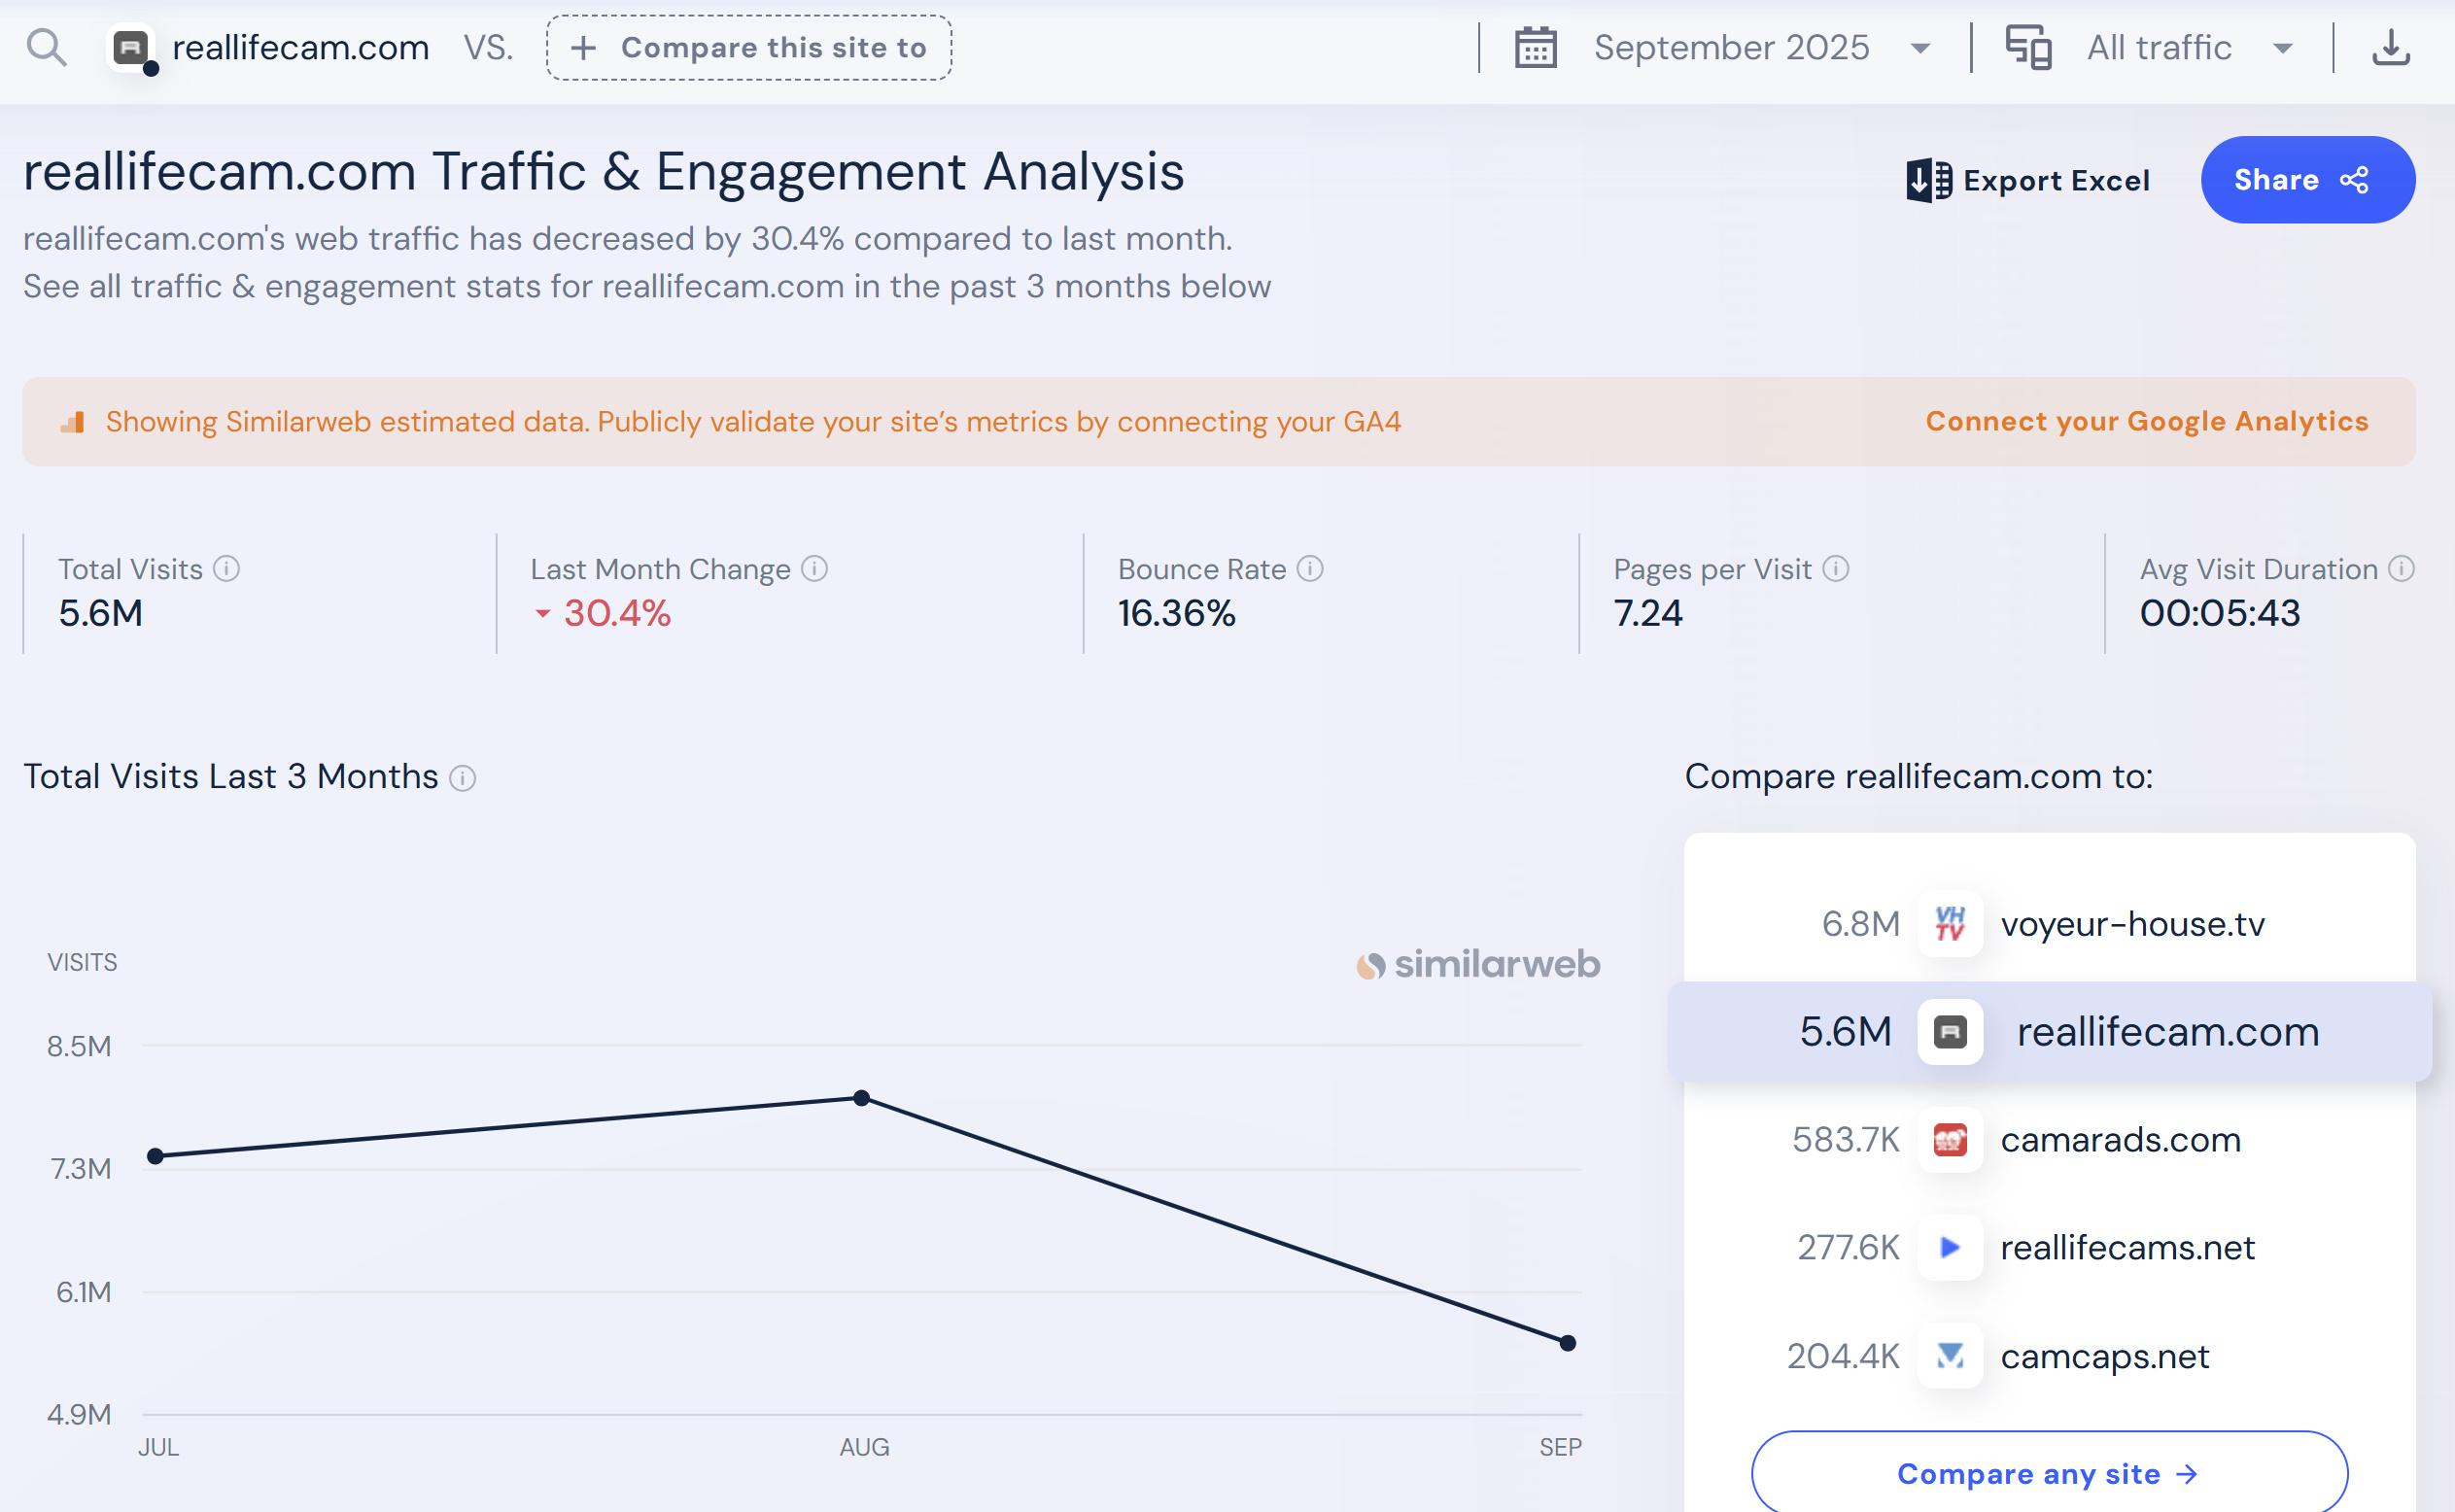
Task: Choose camcaps.net from the compare list
Action: [2104, 1356]
